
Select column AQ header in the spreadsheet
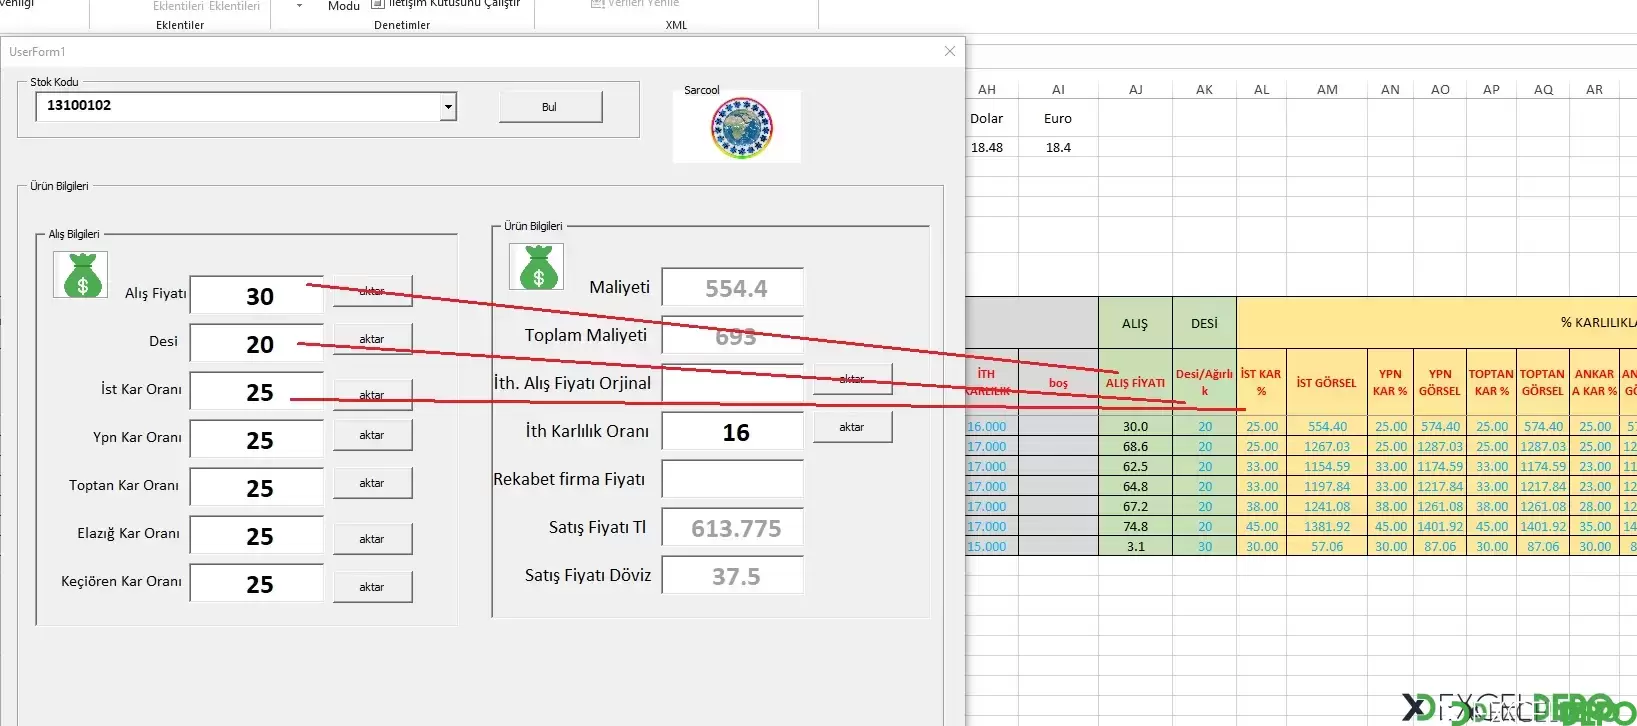(1543, 89)
